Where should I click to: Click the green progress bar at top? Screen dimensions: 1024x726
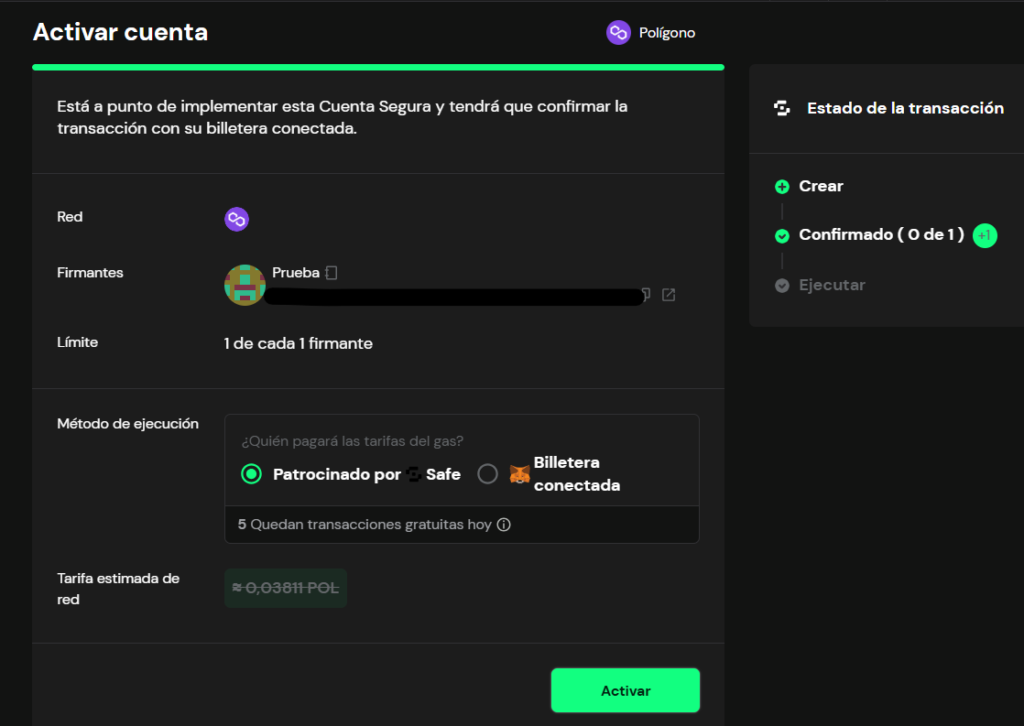378,67
